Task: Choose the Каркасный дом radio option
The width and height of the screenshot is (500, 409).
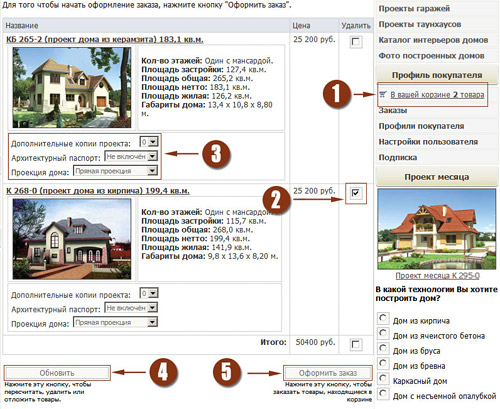Action: pos(383,378)
